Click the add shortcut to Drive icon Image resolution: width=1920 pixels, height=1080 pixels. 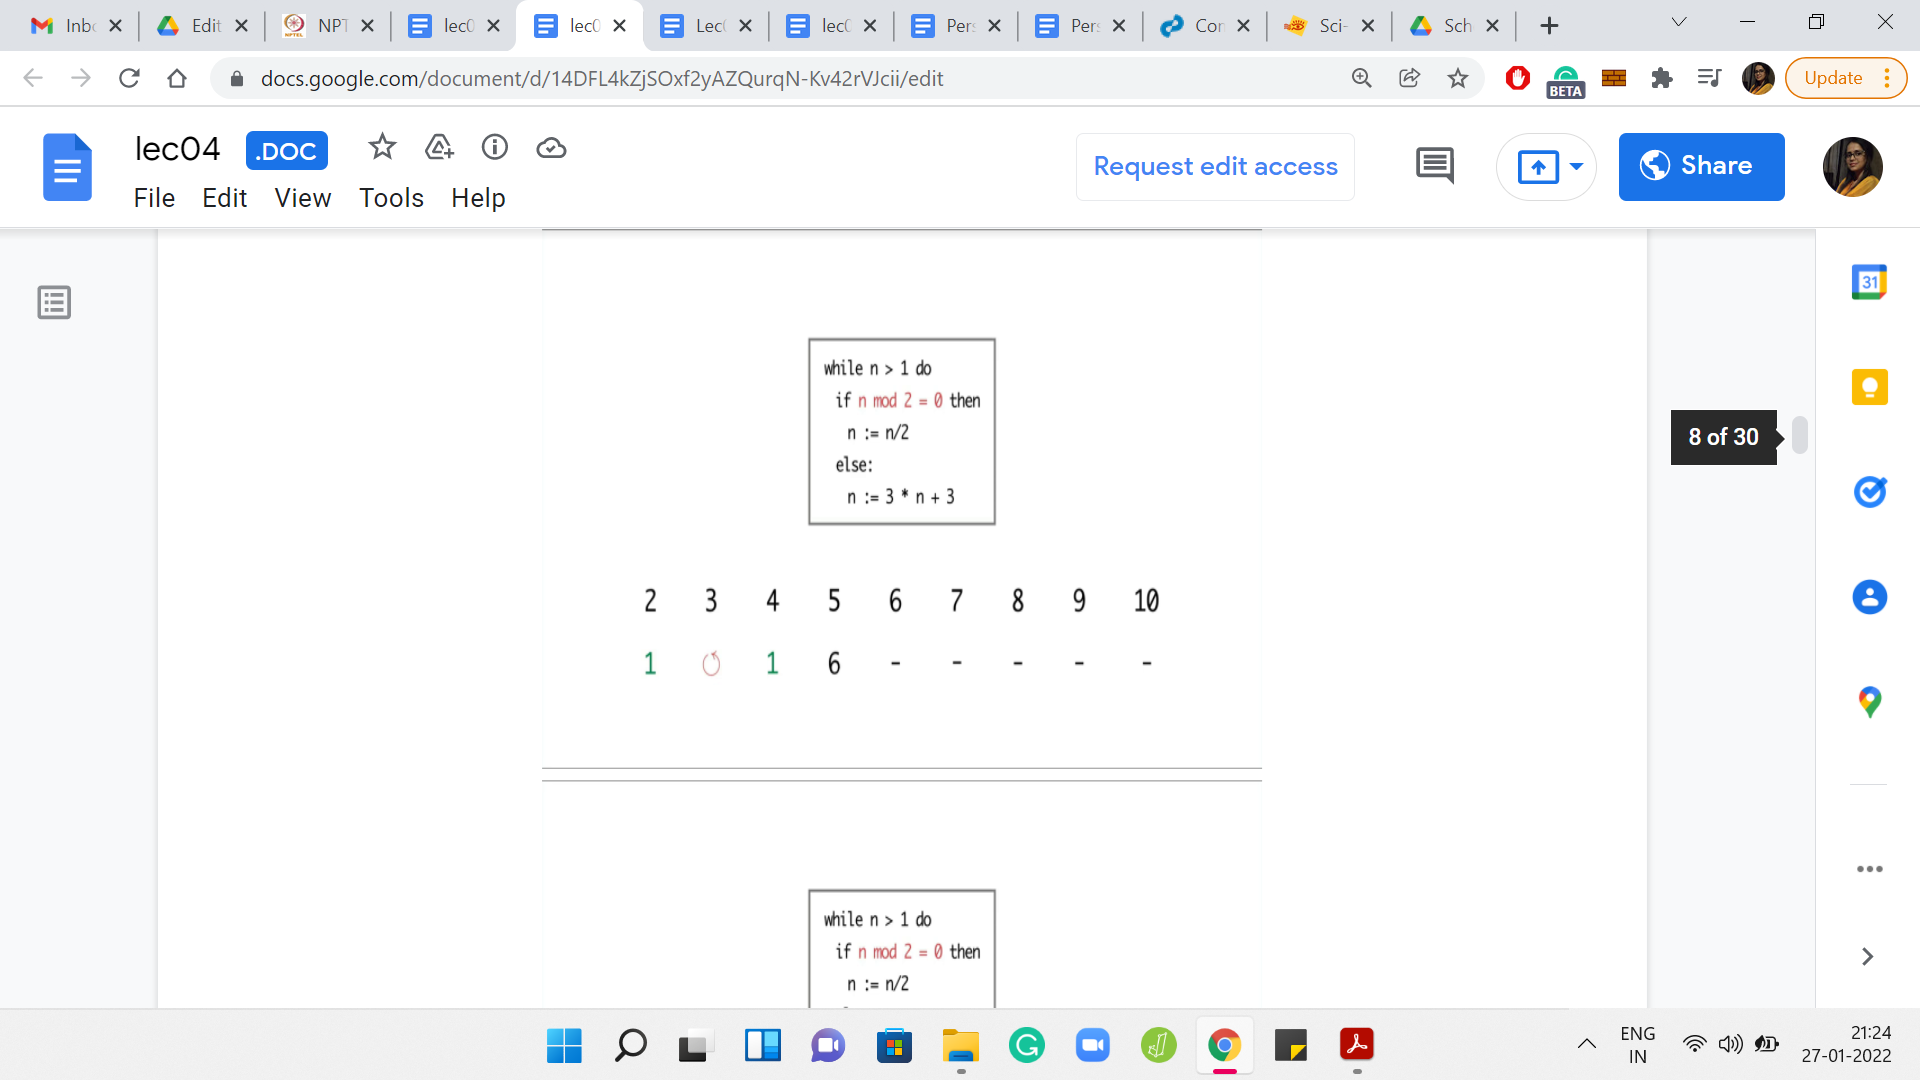click(x=439, y=148)
